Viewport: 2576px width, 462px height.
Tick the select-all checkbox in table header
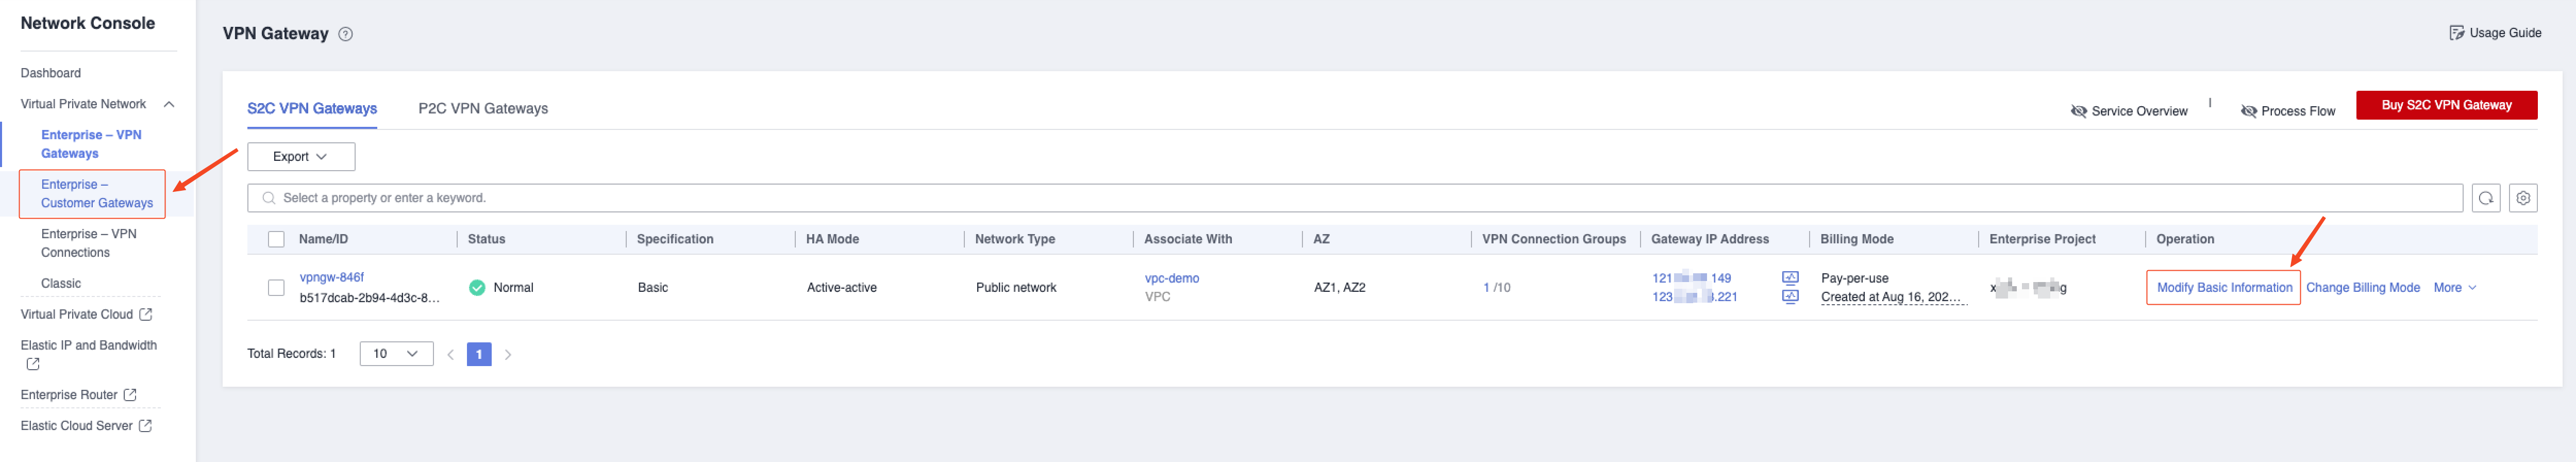[x=276, y=239]
